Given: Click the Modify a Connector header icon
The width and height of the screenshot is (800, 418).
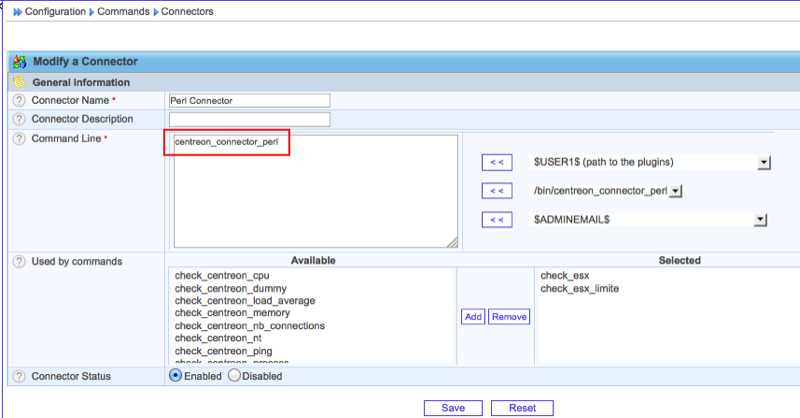Looking at the screenshot, I should (19, 62).
